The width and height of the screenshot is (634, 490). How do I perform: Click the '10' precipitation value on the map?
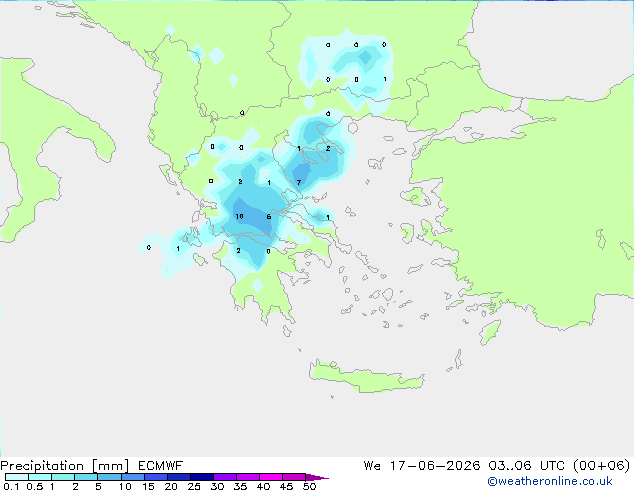coord(239,217)
